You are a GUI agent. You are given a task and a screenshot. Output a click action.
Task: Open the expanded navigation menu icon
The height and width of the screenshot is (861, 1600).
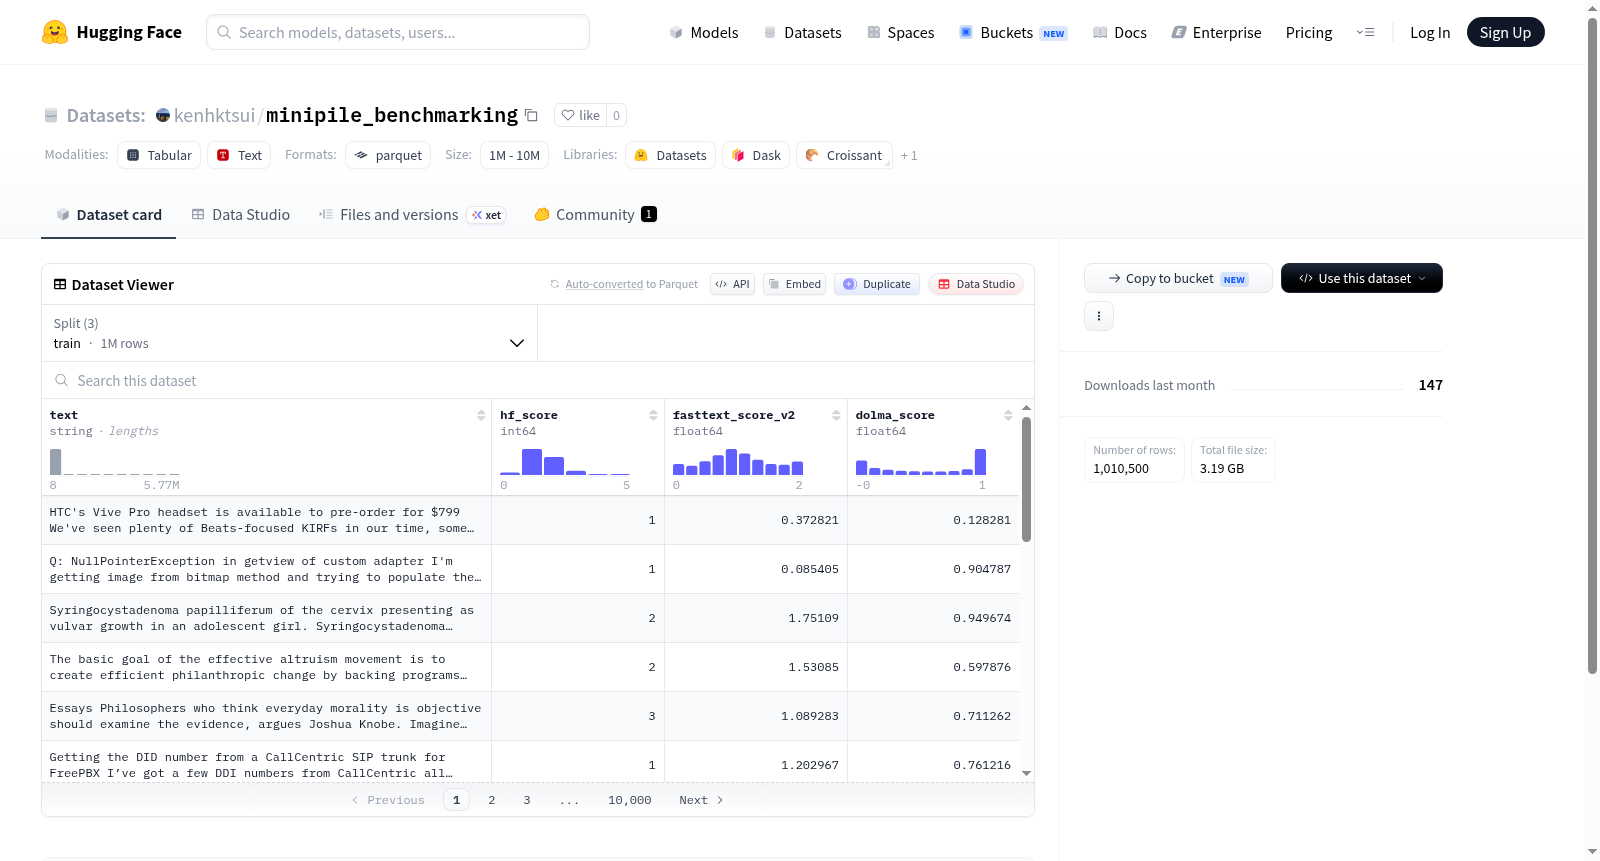(x=1365, y=32)
